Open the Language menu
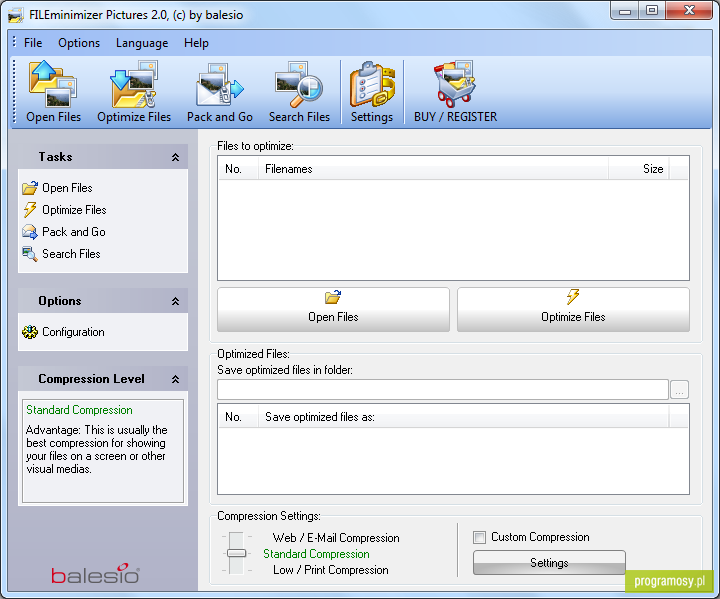This screenshot has width=720, height=599. [x=142, y=43]
